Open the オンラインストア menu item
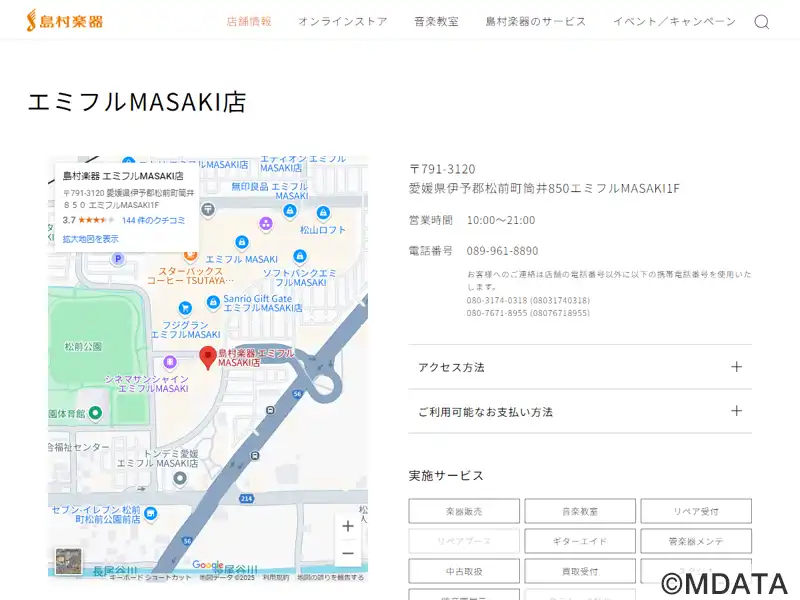 point(343,21)
